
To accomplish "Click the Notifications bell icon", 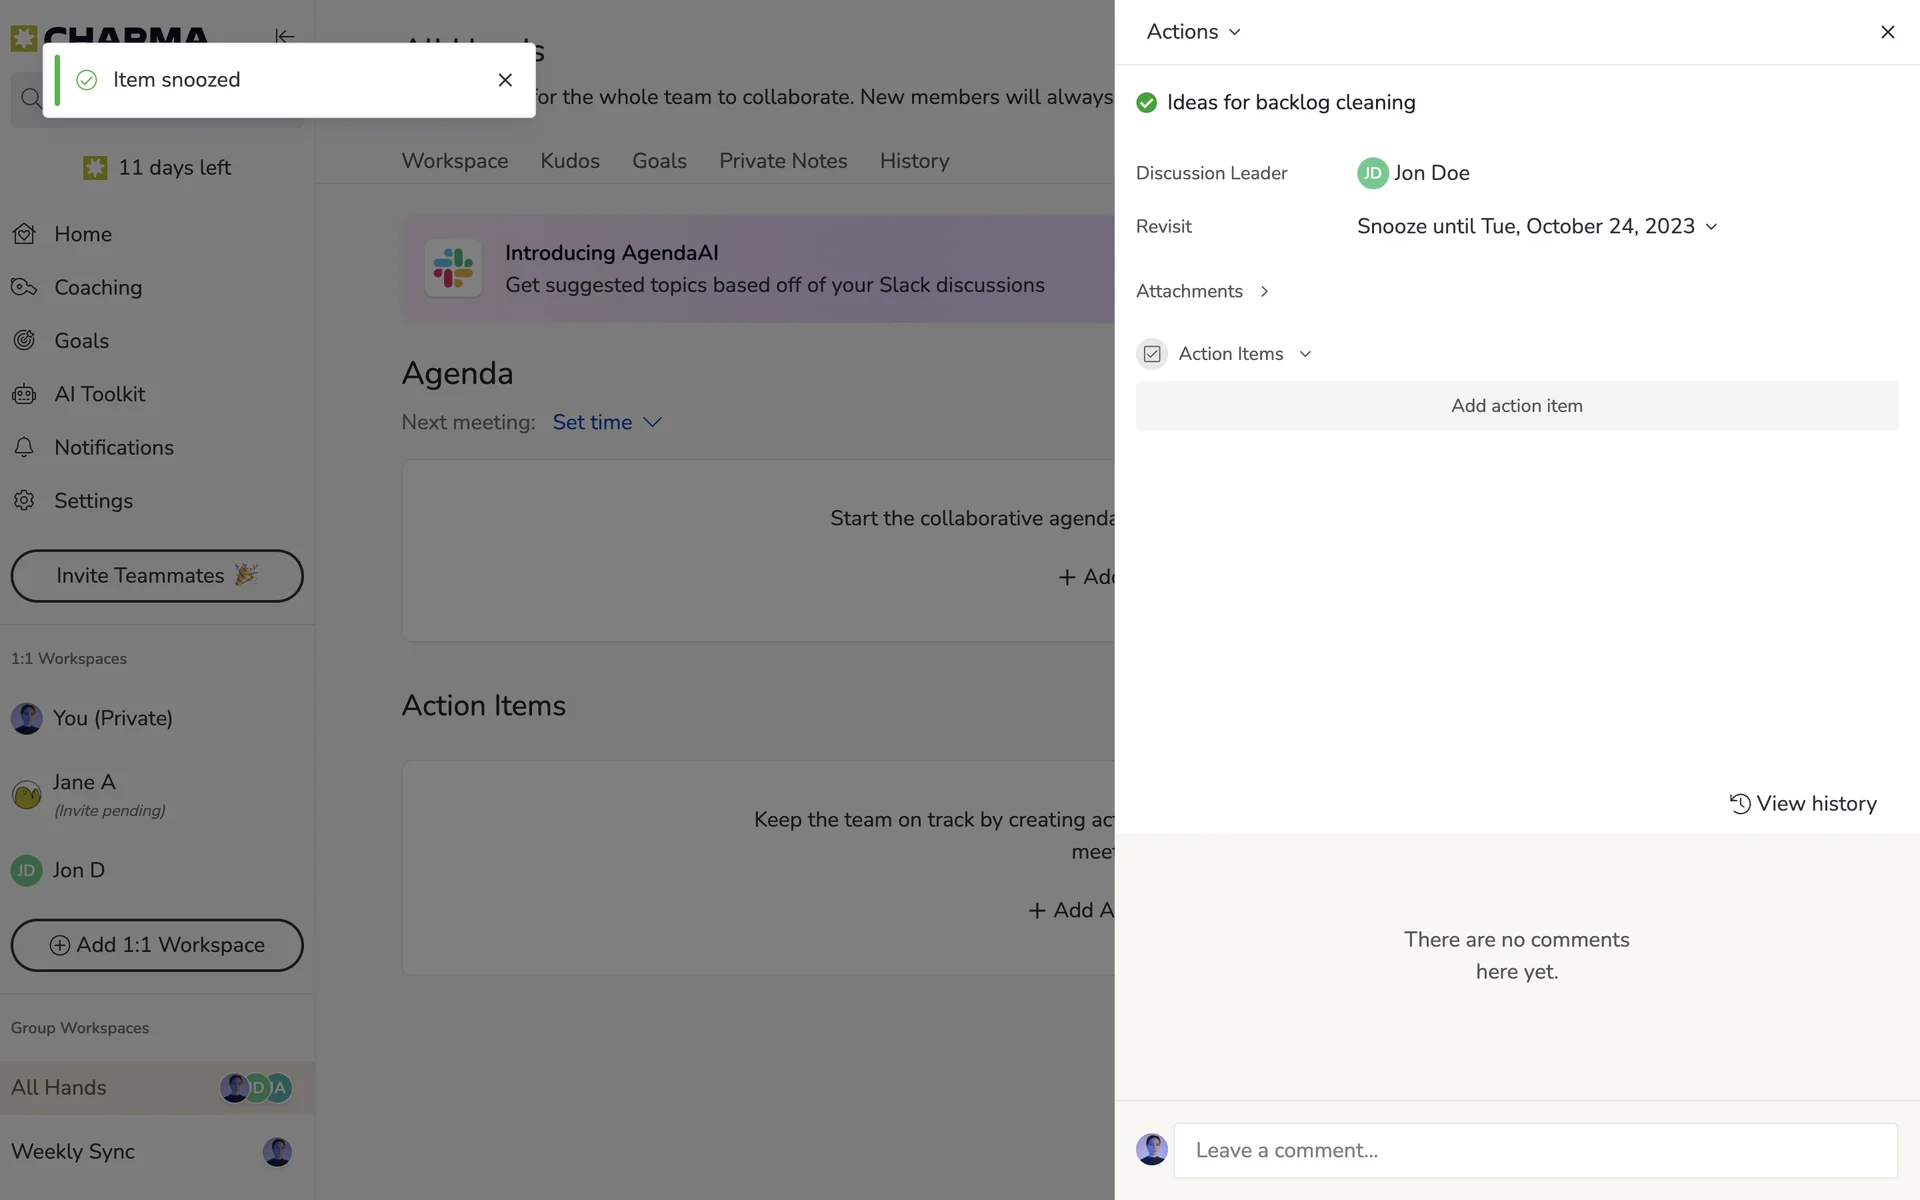I will [x=24, y=447].
